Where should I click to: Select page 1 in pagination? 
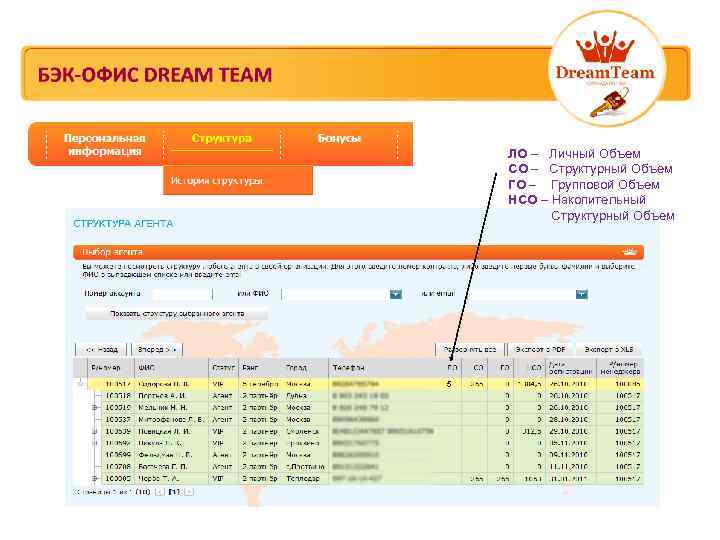(174, 492)
